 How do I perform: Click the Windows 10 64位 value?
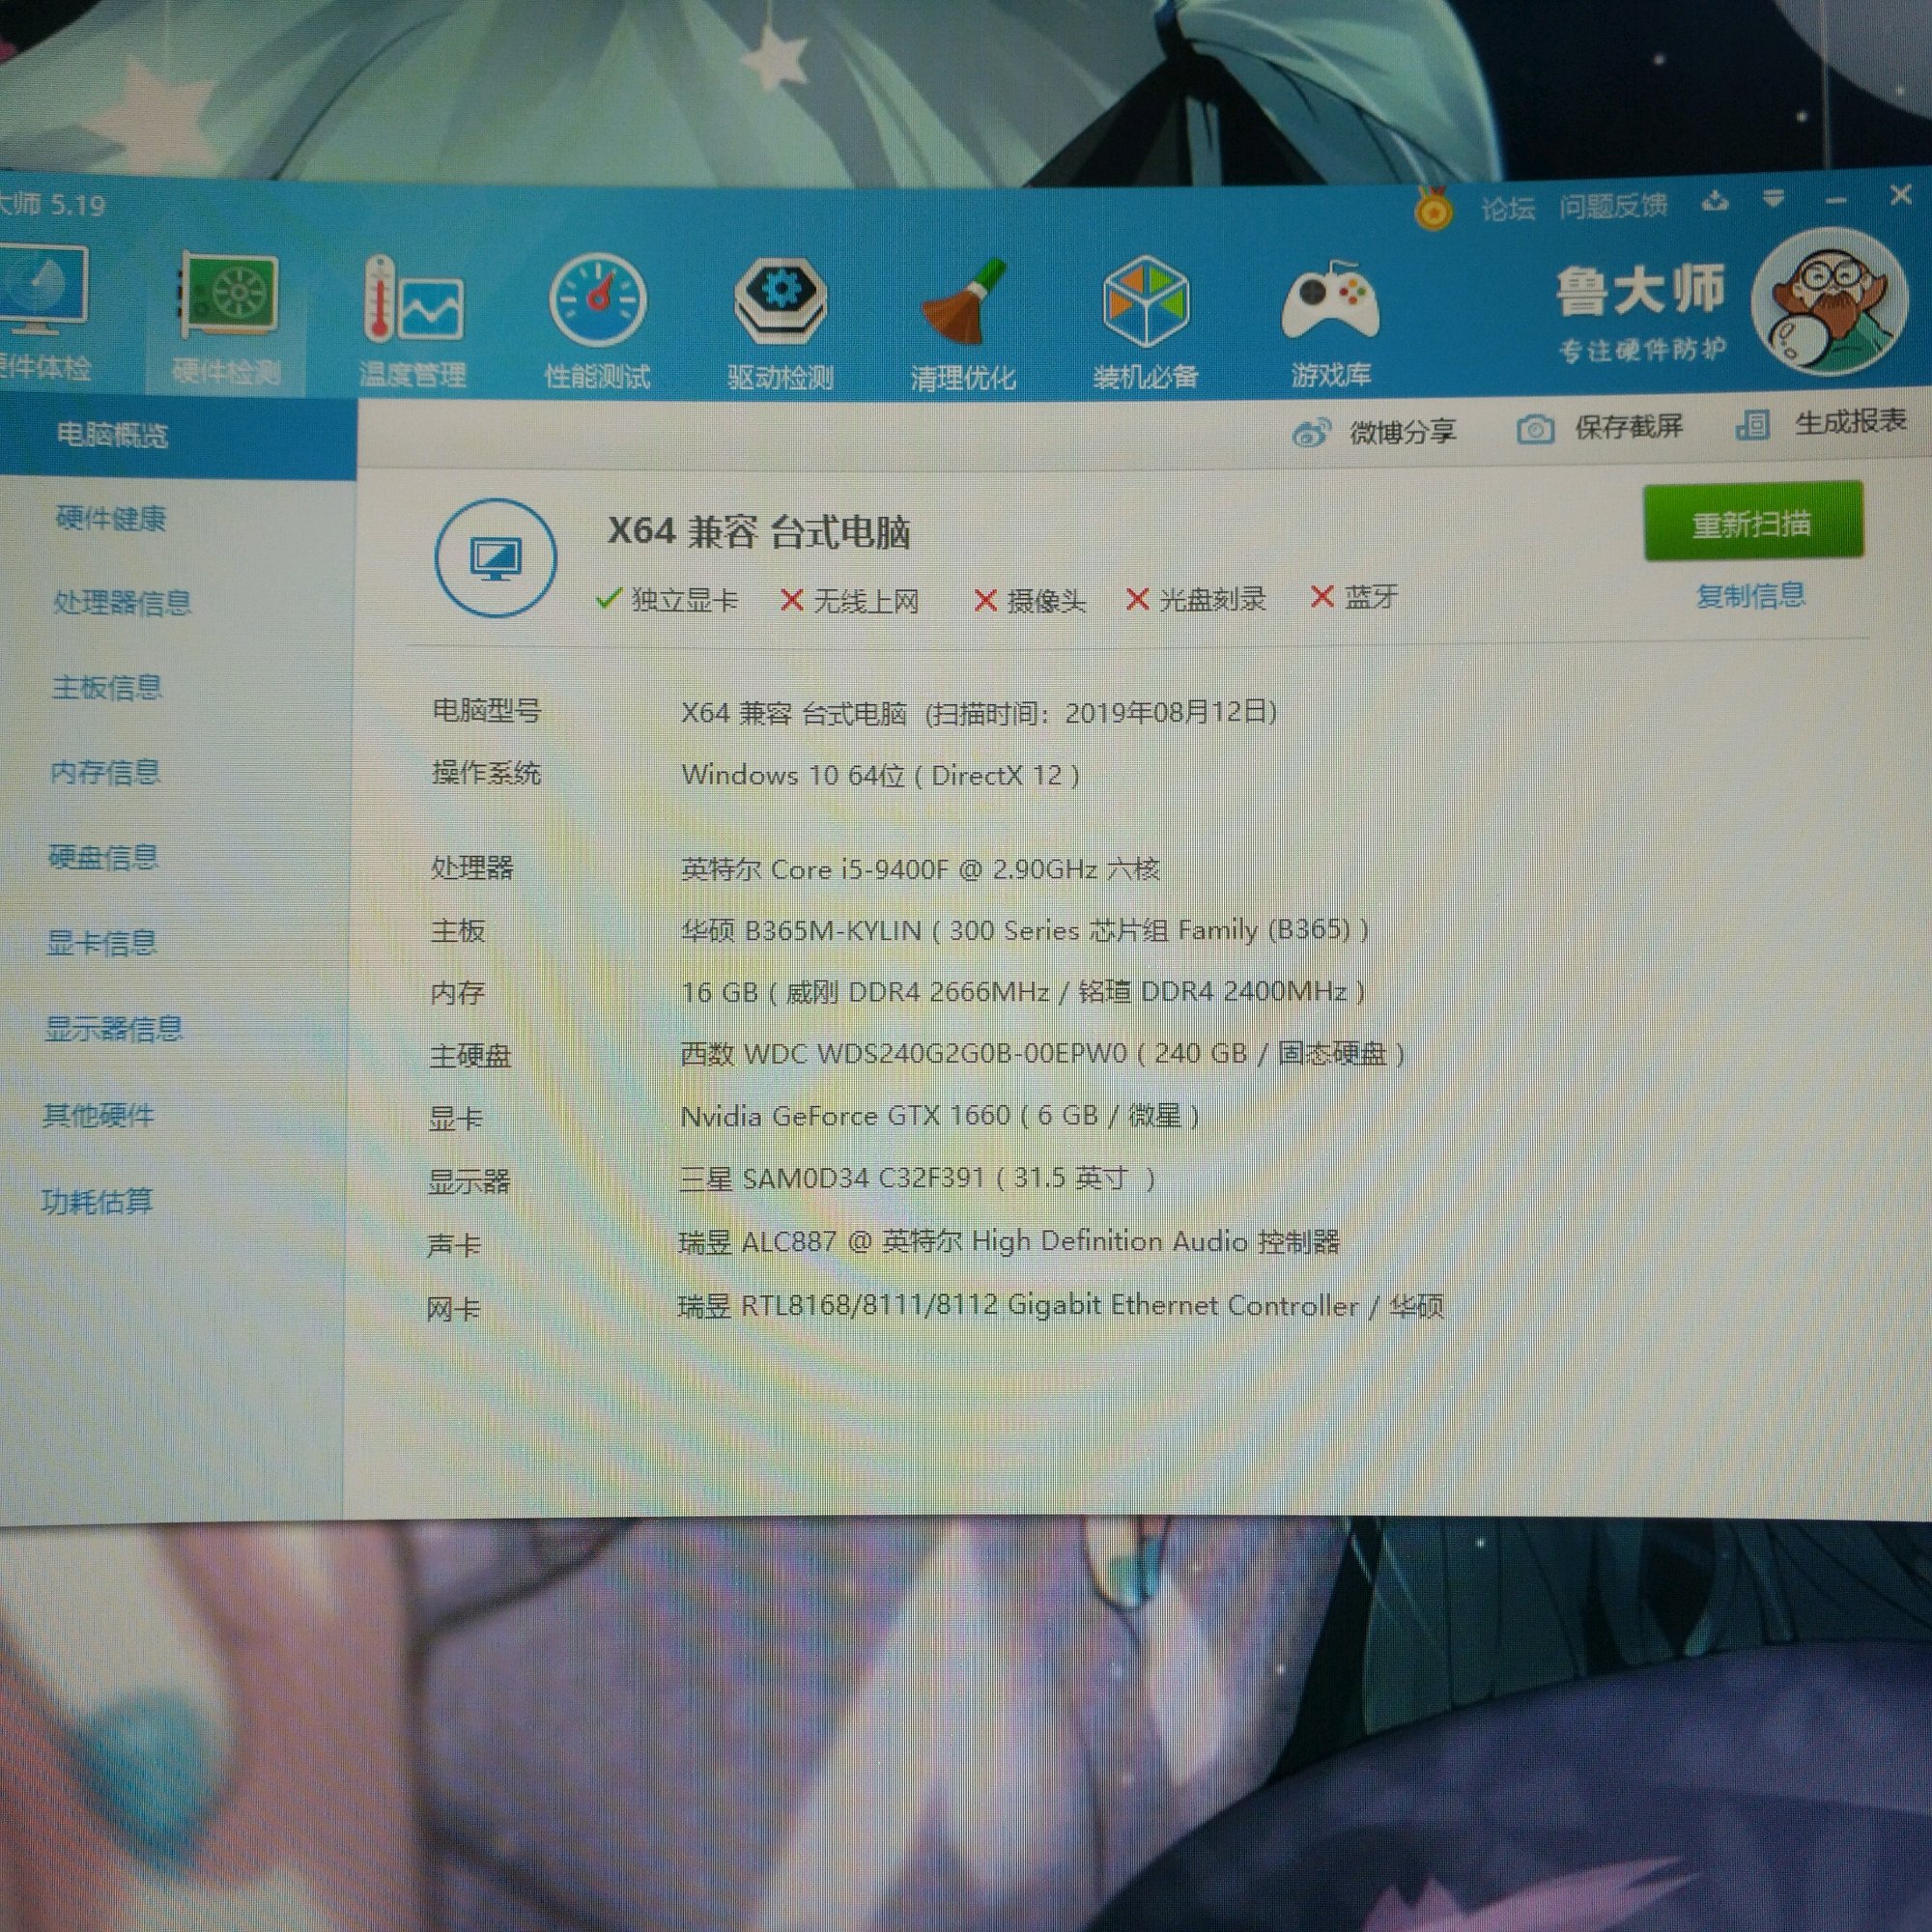(x=881, y=775)
